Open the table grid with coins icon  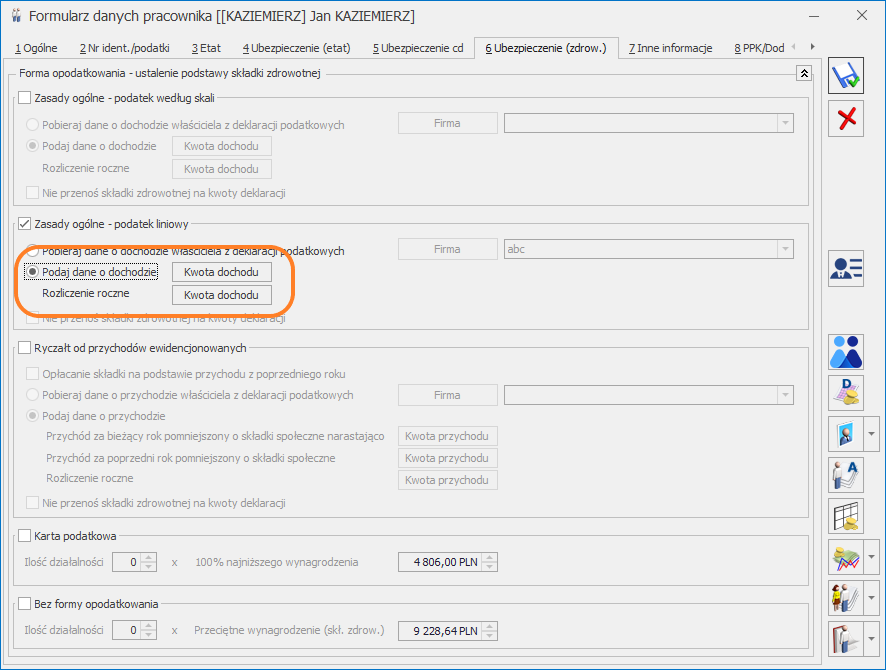(x=846, y=516)
